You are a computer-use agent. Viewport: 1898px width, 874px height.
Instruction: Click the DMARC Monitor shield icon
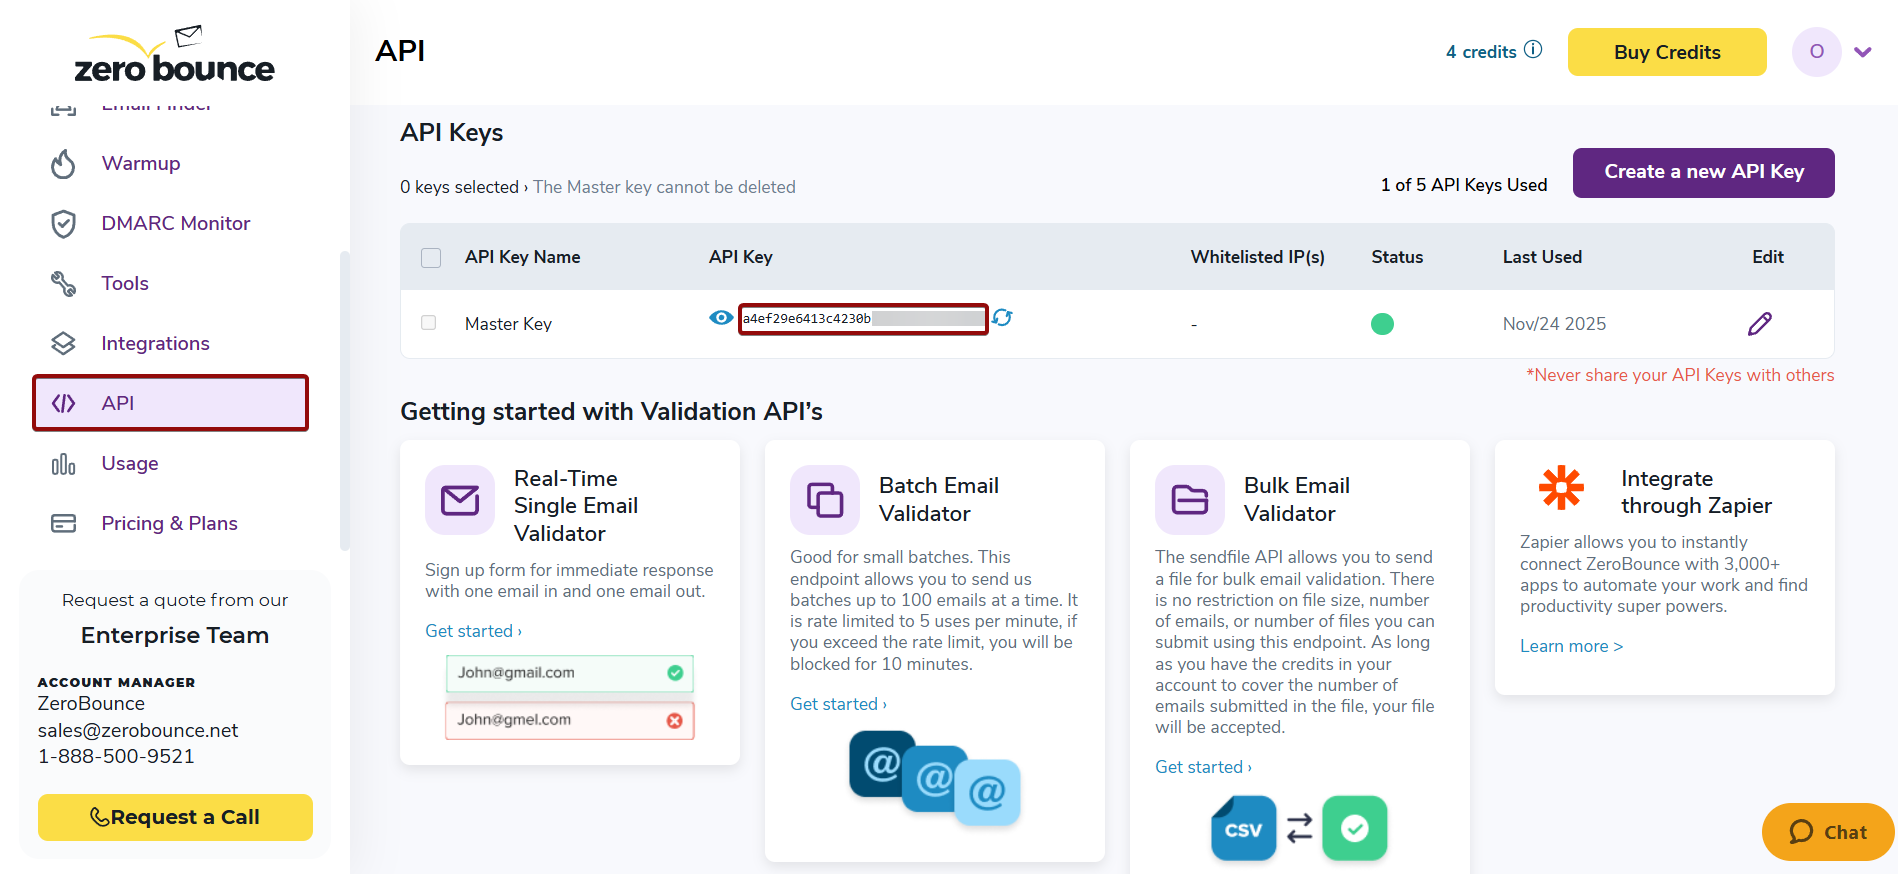tap(63, 224)
